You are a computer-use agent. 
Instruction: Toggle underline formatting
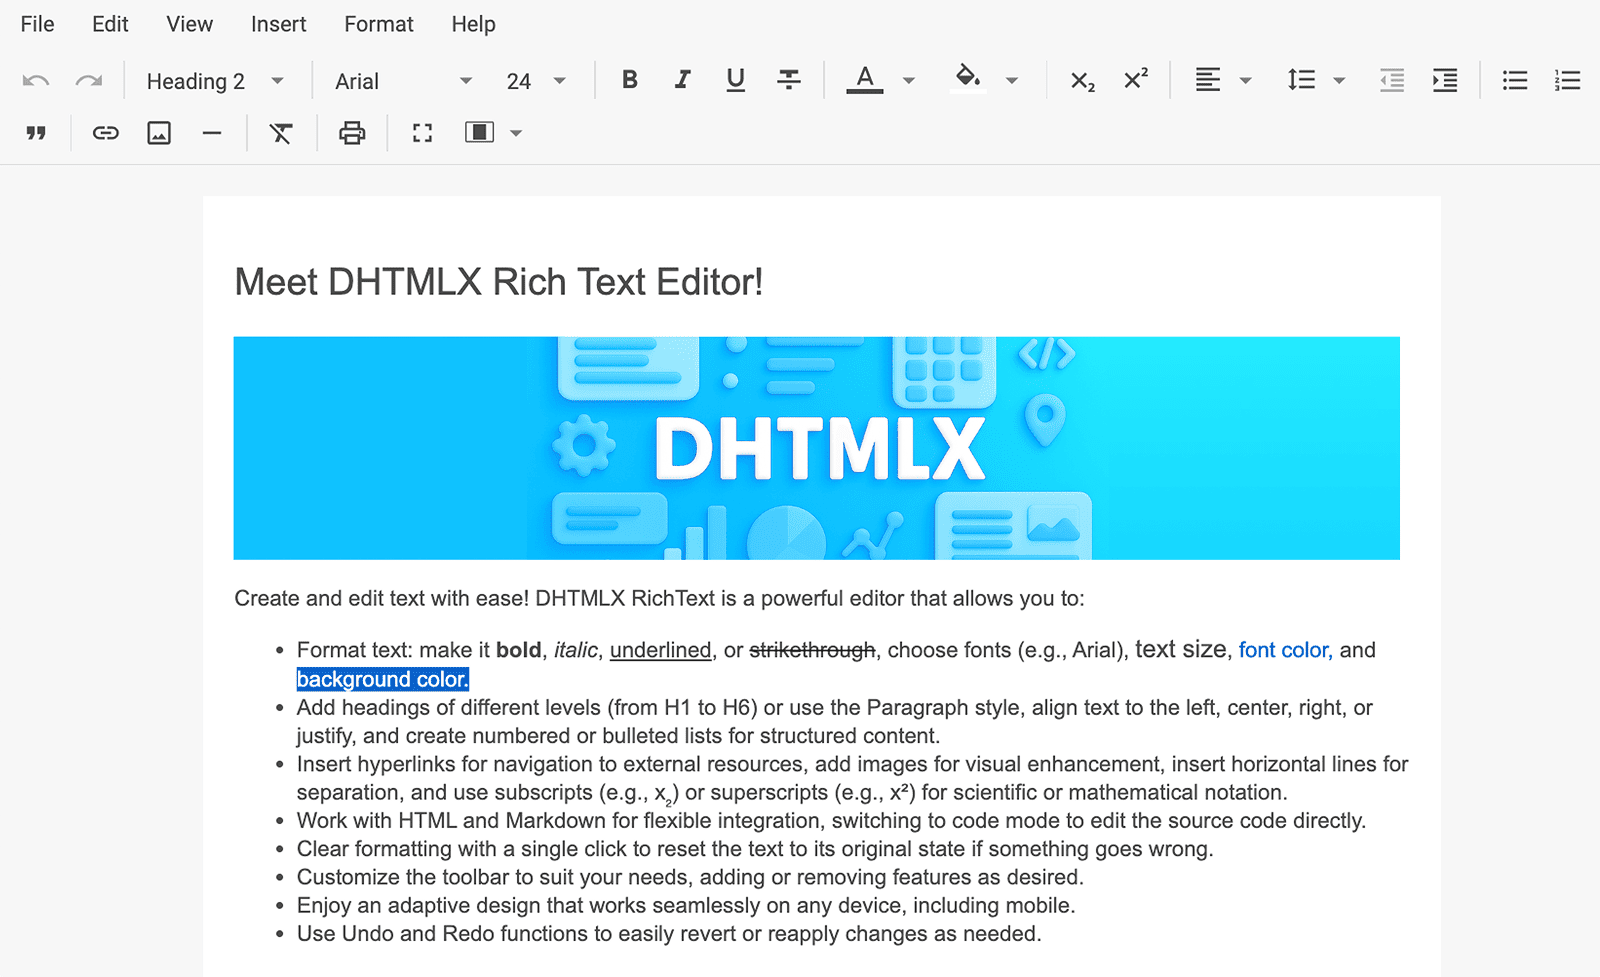736,80
